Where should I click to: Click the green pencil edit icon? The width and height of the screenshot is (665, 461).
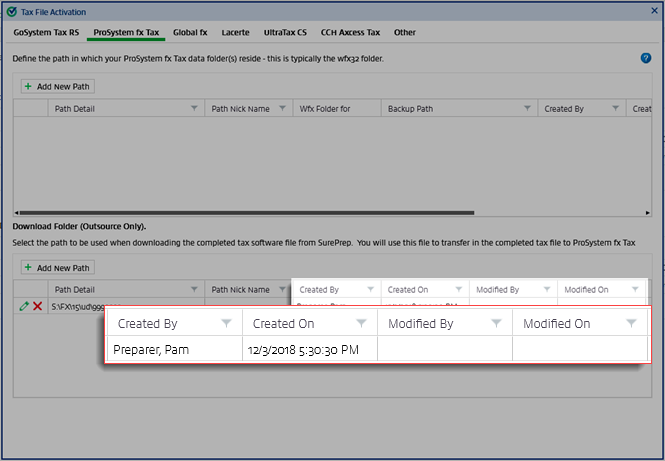(x=24, y=305)
